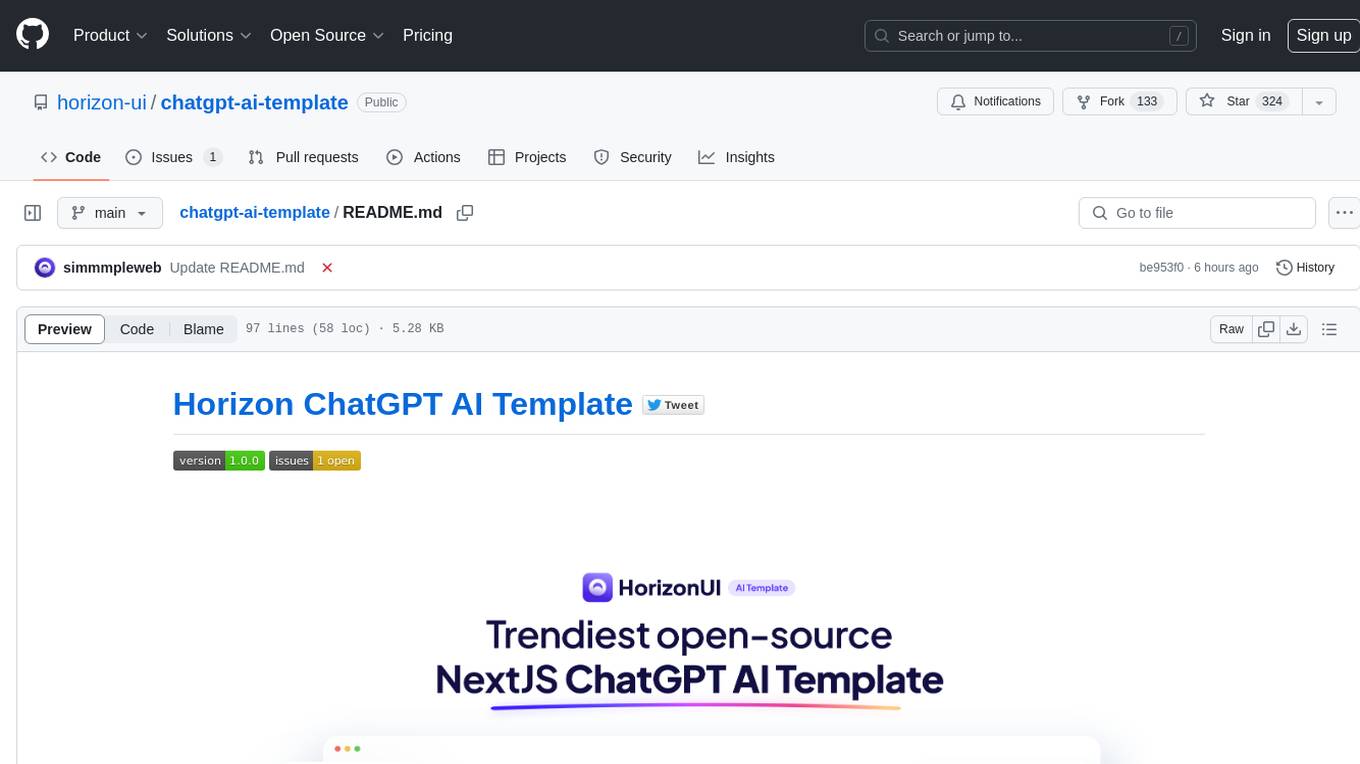
Task: Click the Sign in link
Action: 1245,35
